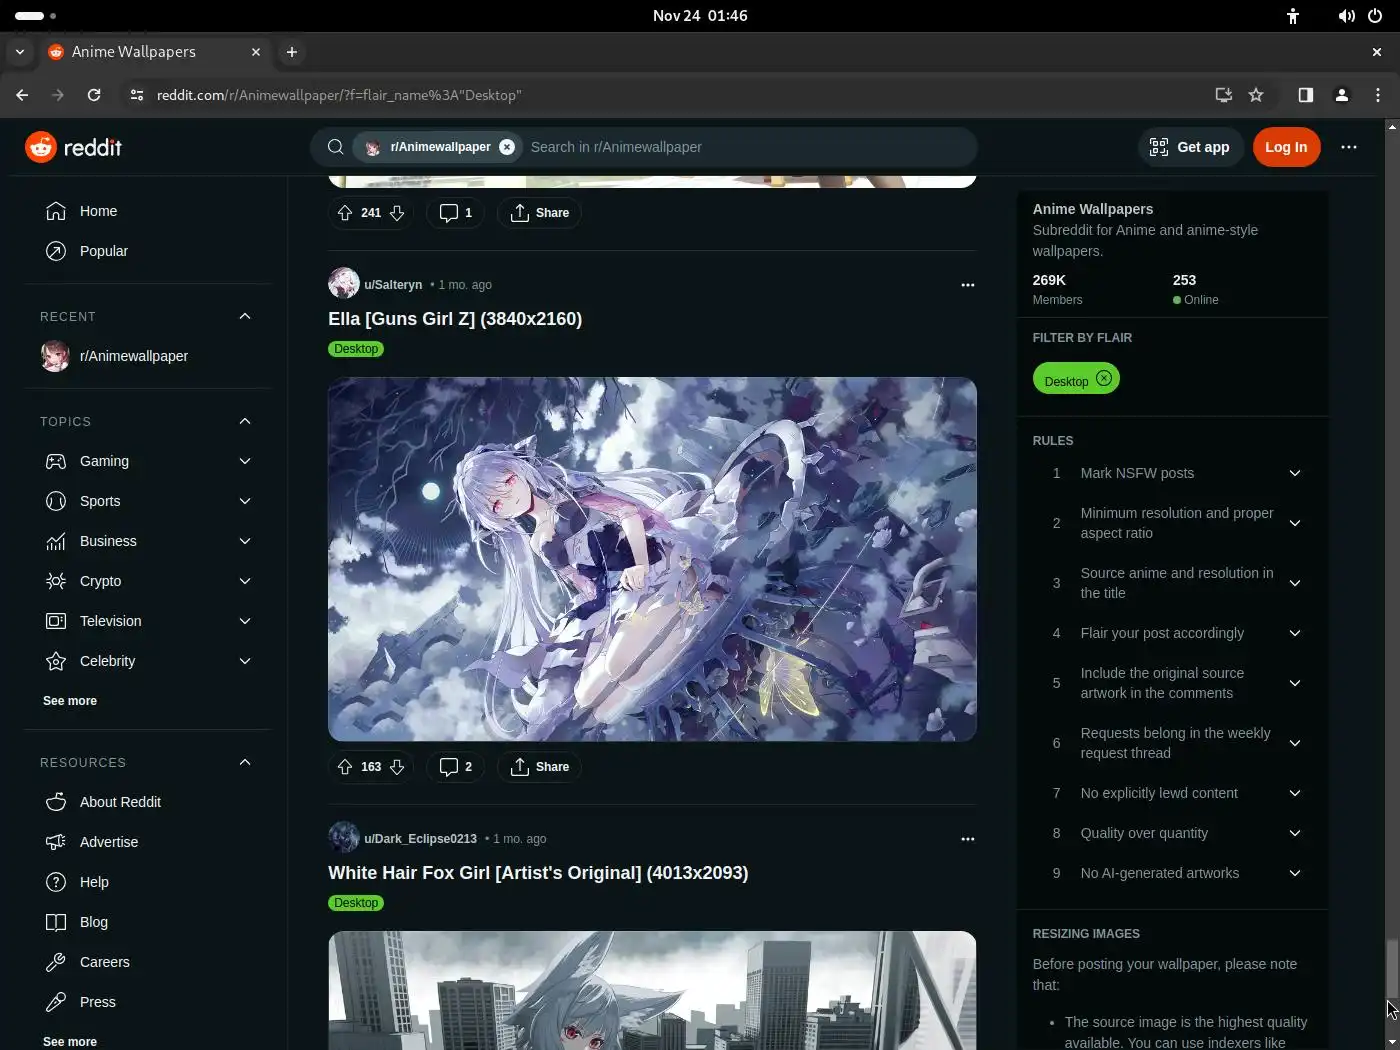Open the overflow menu on White Hair Fox Girl post

(x=967, y=839)
